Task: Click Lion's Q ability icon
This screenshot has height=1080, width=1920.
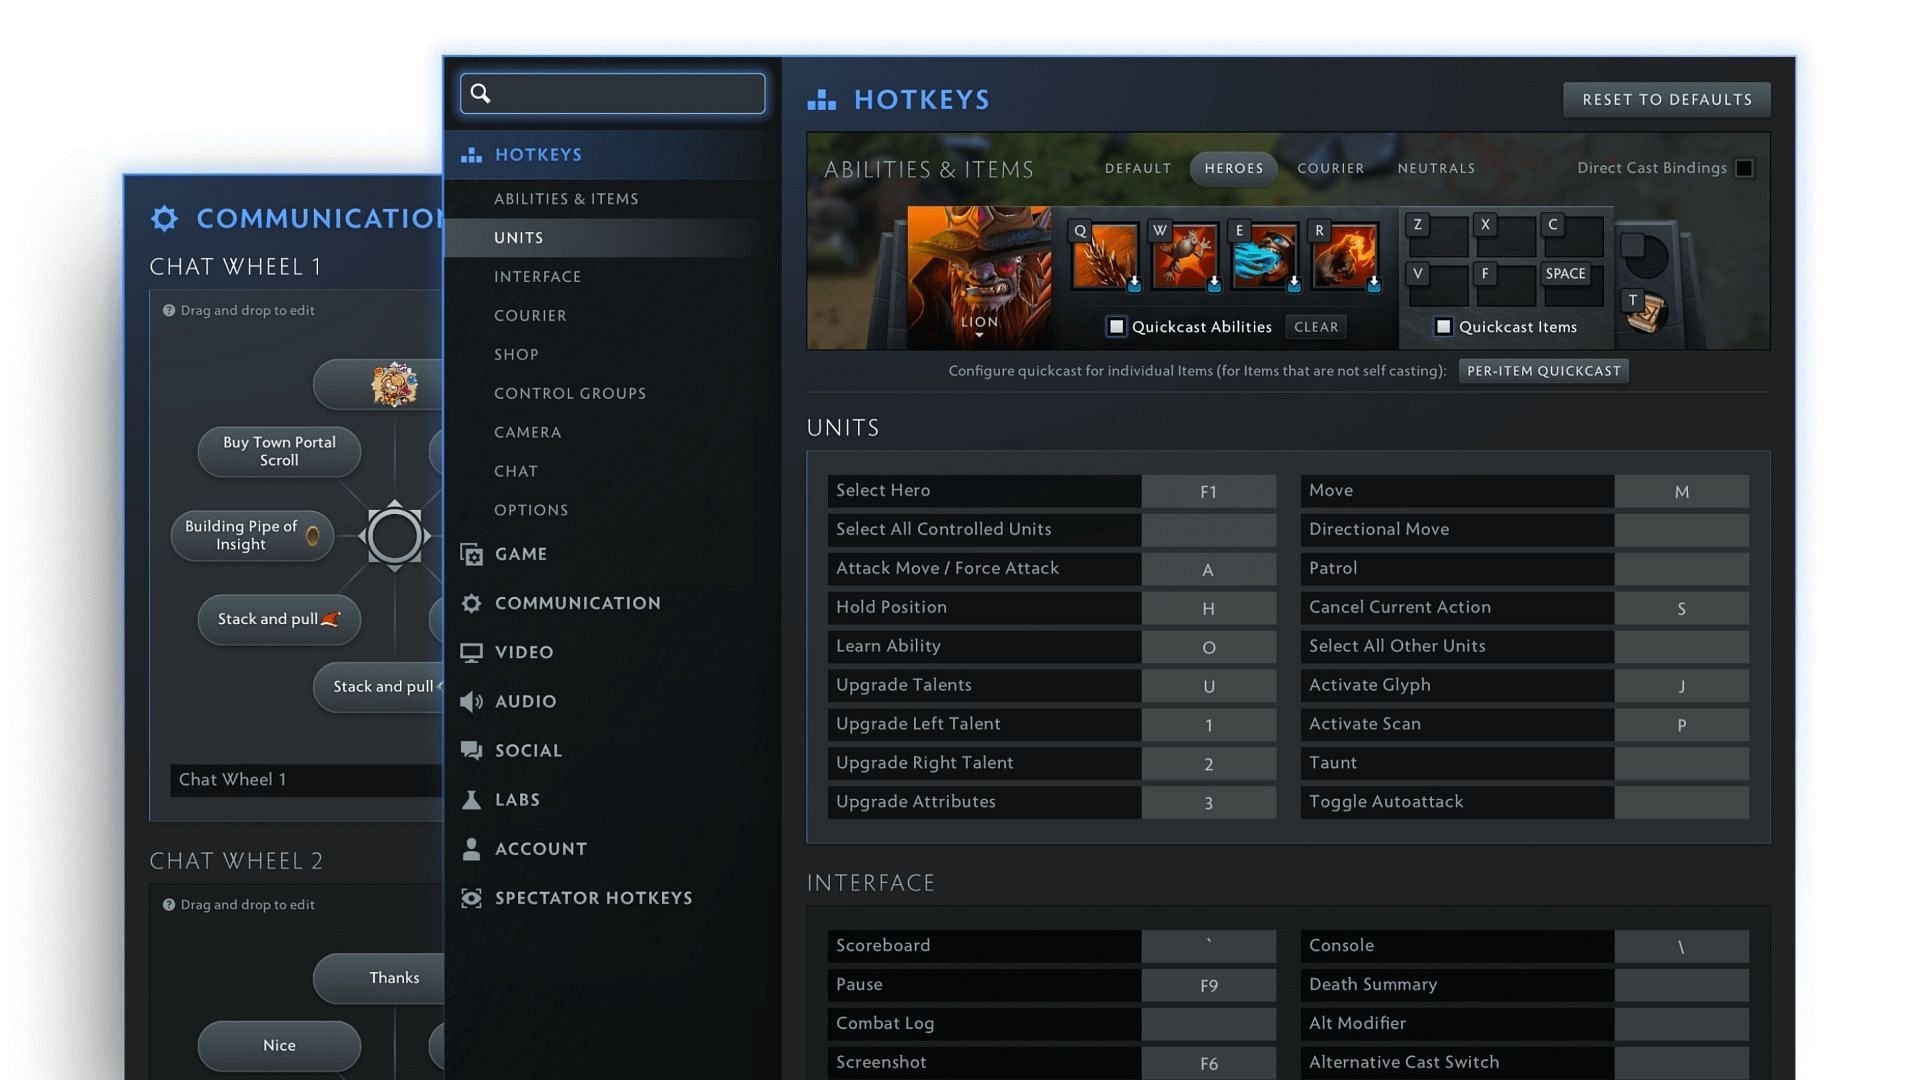Action: coord(1105,256)
